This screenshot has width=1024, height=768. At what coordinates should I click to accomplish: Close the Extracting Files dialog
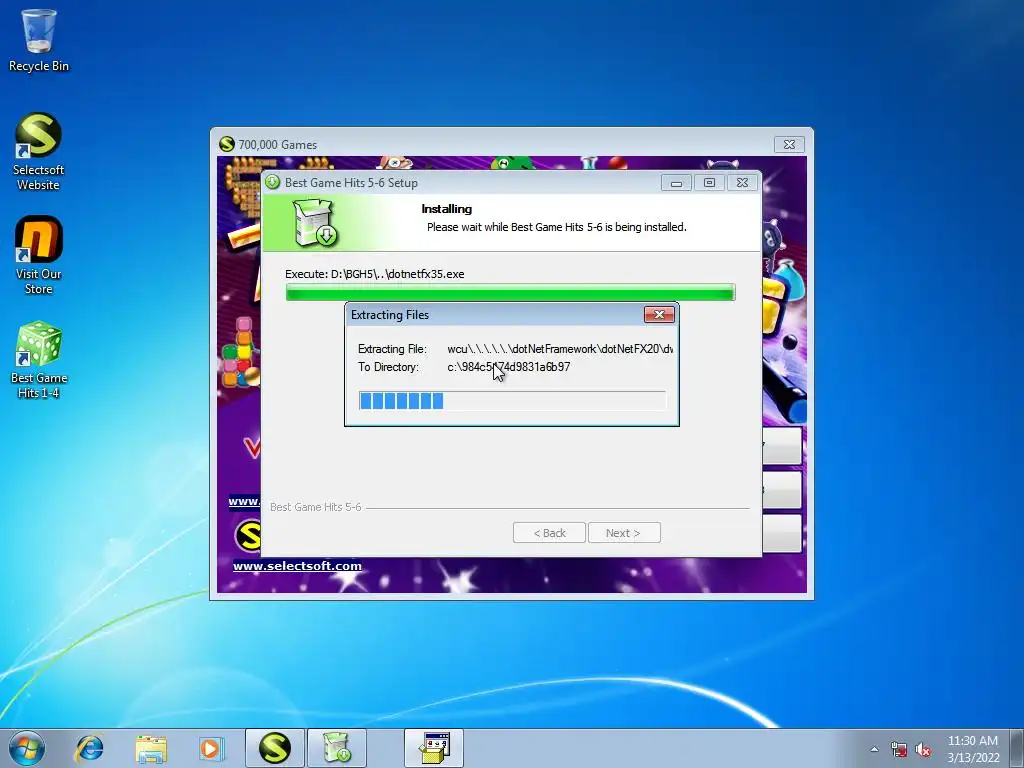point(659,315)
